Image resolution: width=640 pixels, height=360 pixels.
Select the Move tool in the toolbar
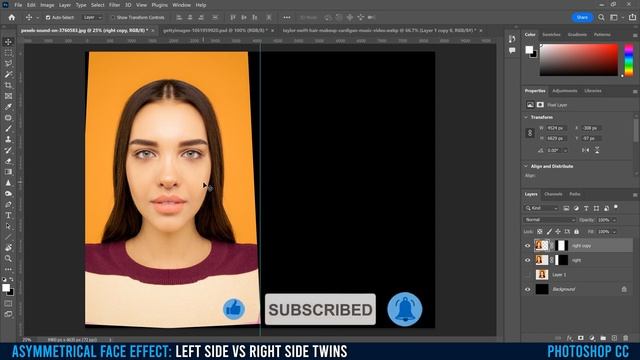8,42
